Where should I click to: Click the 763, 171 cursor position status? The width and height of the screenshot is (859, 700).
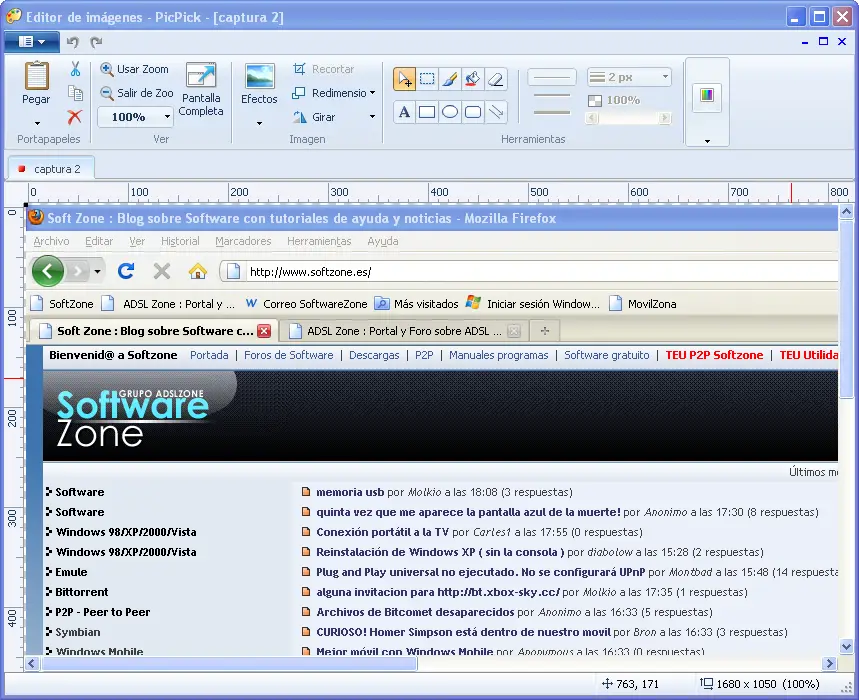tap(630, 684)
